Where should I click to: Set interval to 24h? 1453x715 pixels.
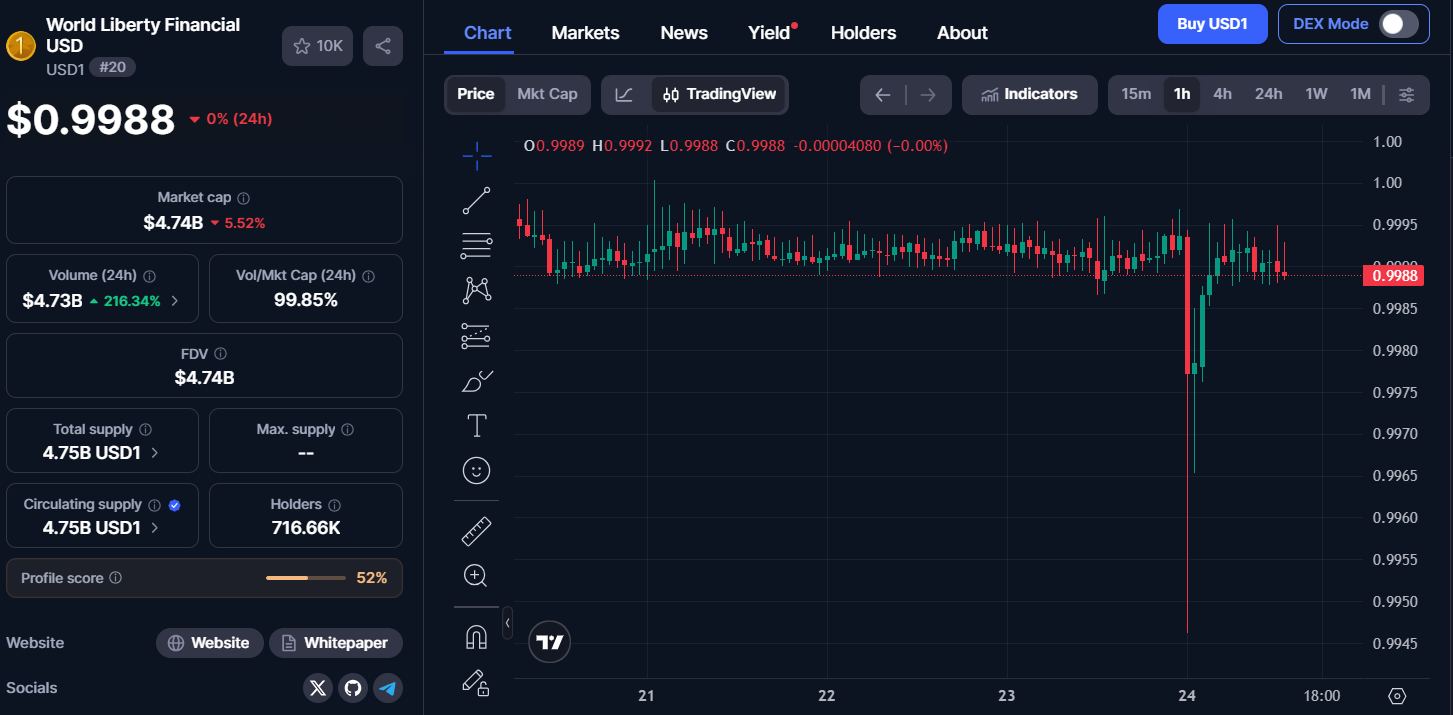pos(1269,94)
